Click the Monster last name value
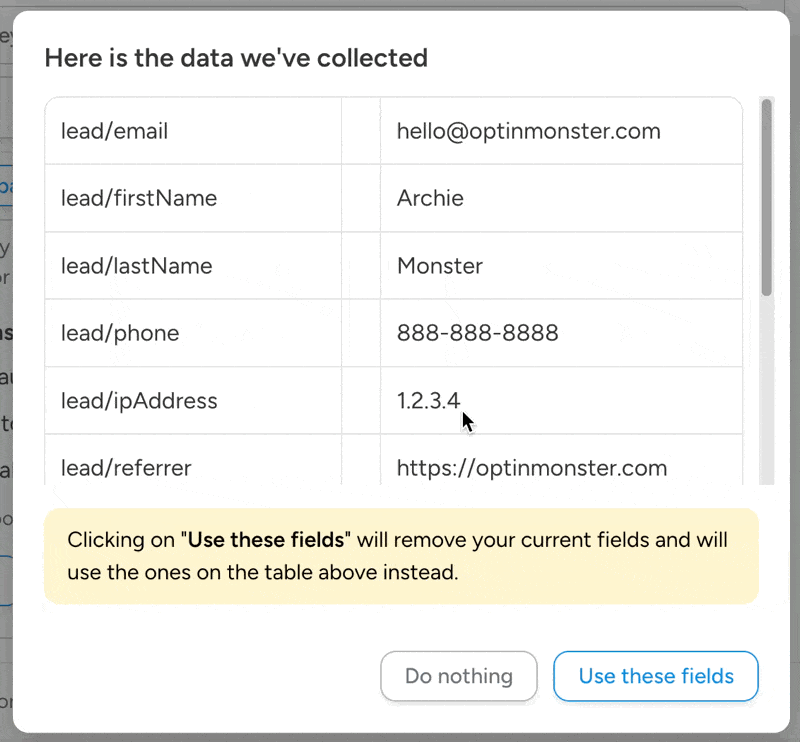Image resolution: width=800 pixels, height=742 pixels. coord(440,266)
